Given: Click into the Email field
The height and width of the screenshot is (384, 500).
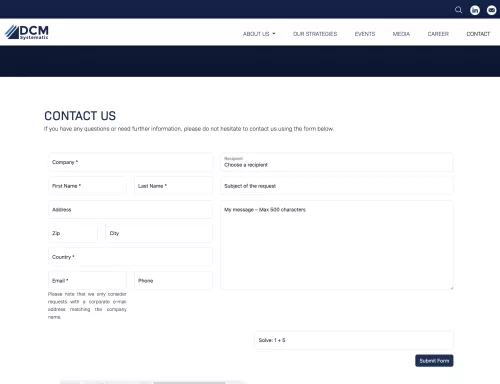Looking at the screenshot, I should point(87,280).
